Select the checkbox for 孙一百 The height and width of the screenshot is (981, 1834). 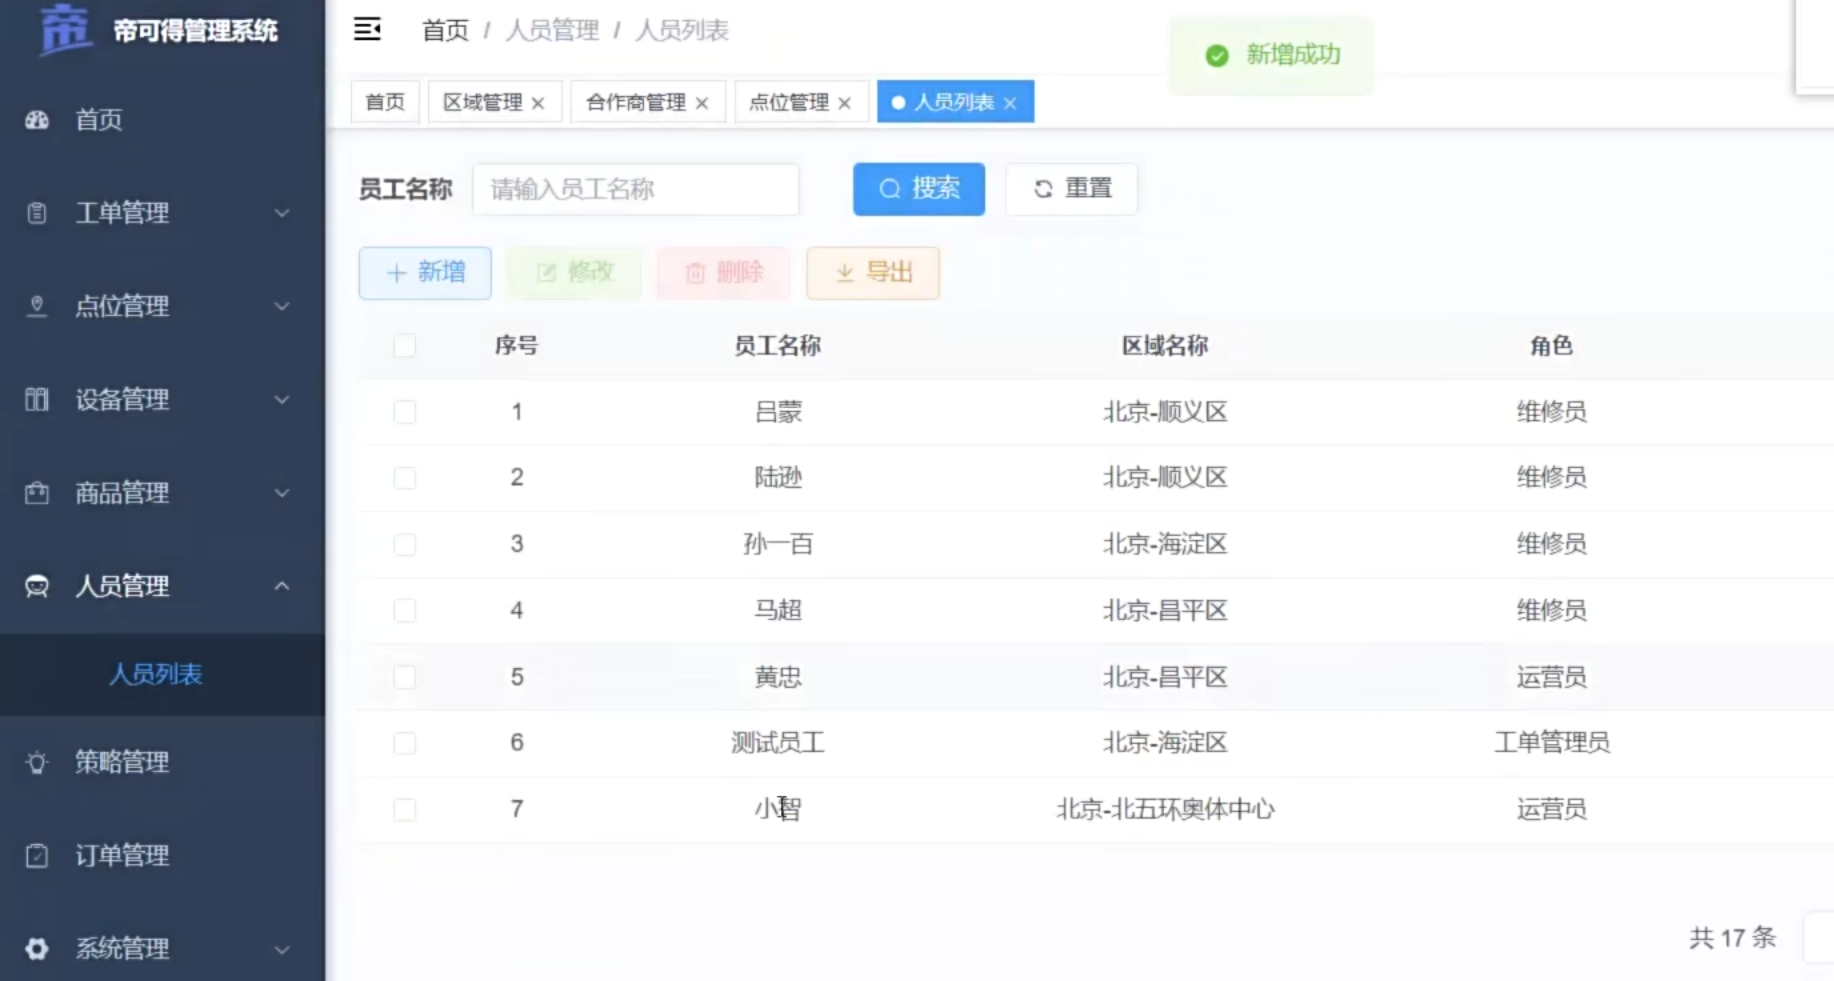(x=405, y=544)
